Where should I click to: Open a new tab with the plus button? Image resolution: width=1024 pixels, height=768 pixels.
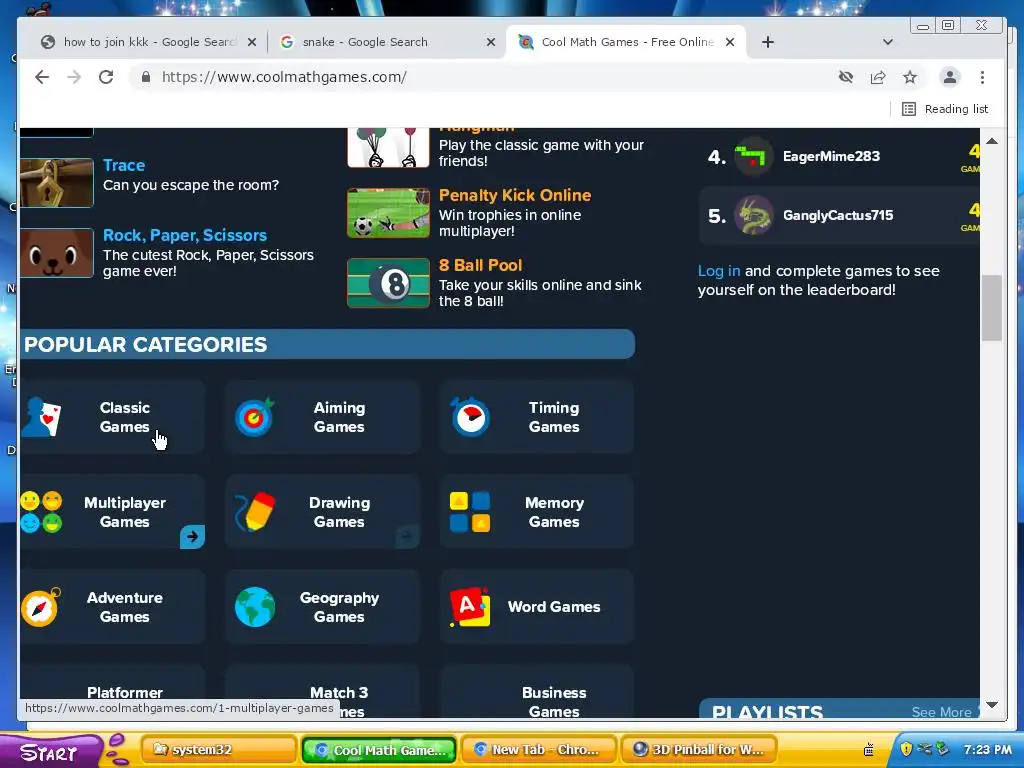pos(768,42)
